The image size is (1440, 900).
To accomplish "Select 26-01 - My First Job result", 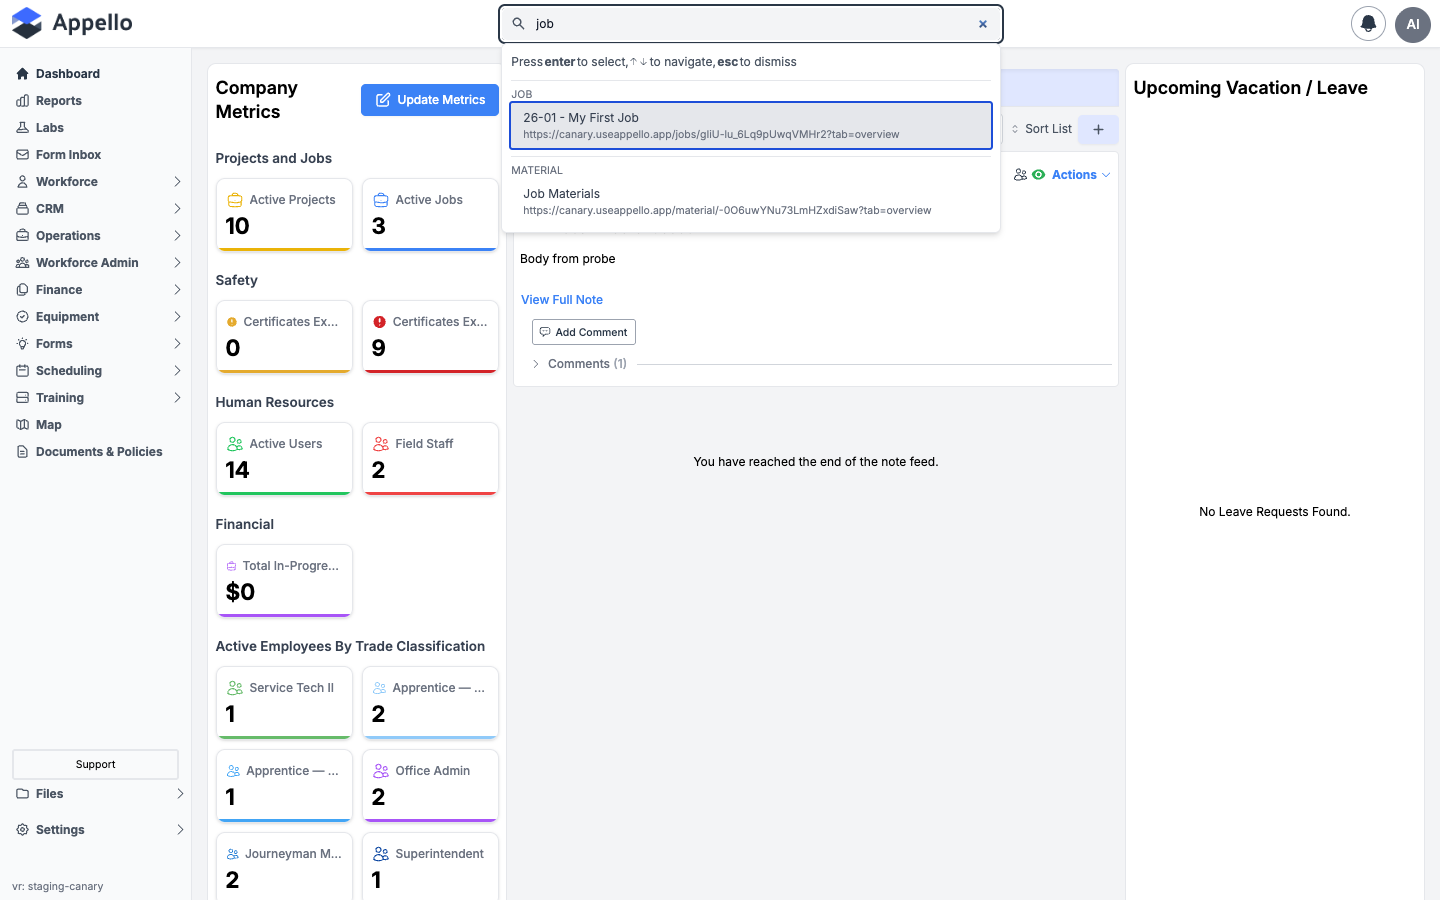I will coord(751,125).
